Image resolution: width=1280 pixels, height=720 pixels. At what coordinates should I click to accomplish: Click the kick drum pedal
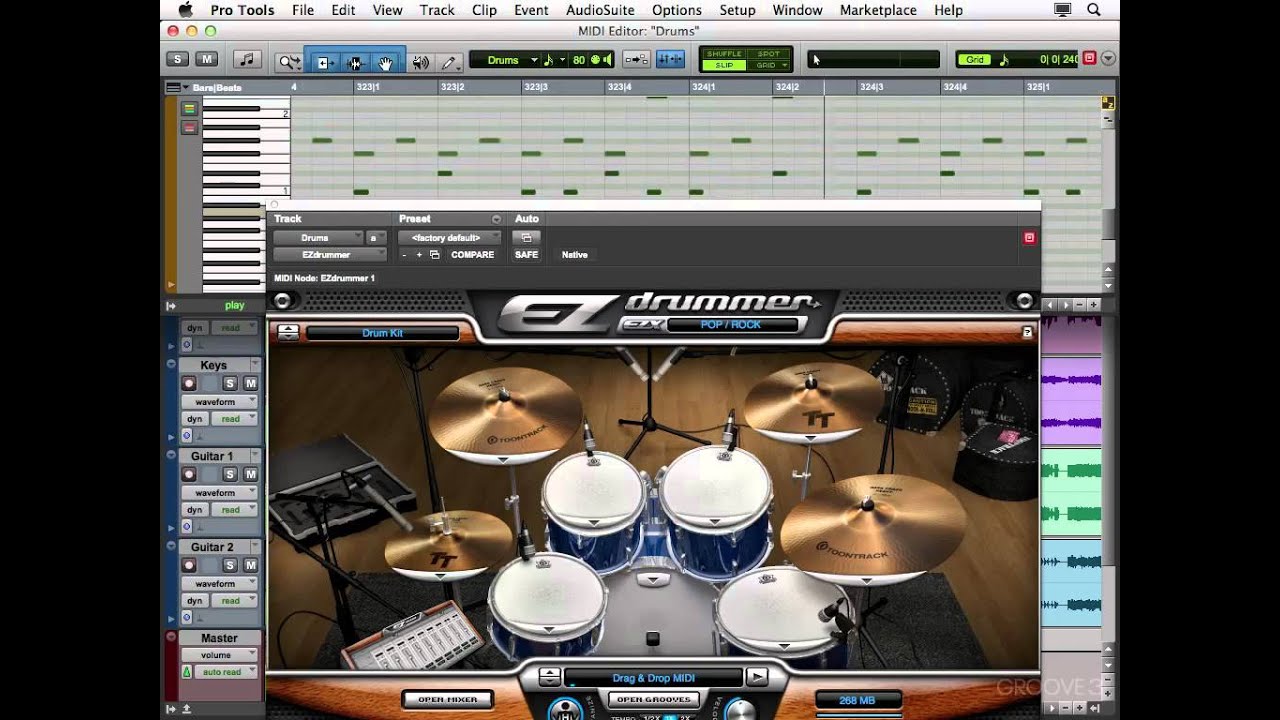[x=653, y=639]
